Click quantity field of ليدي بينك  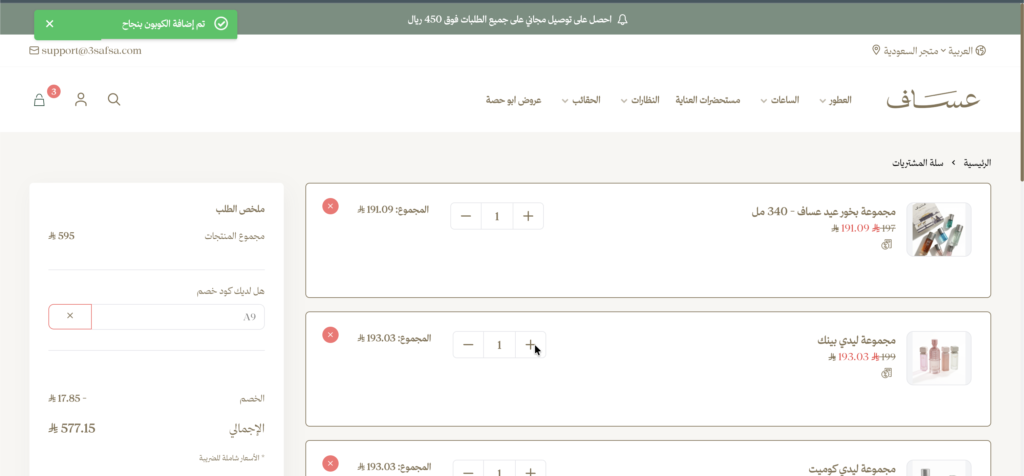[499, 345]
